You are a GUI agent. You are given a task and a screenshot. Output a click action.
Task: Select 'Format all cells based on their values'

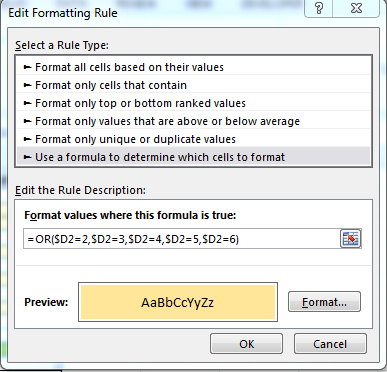tap(193, 67)
